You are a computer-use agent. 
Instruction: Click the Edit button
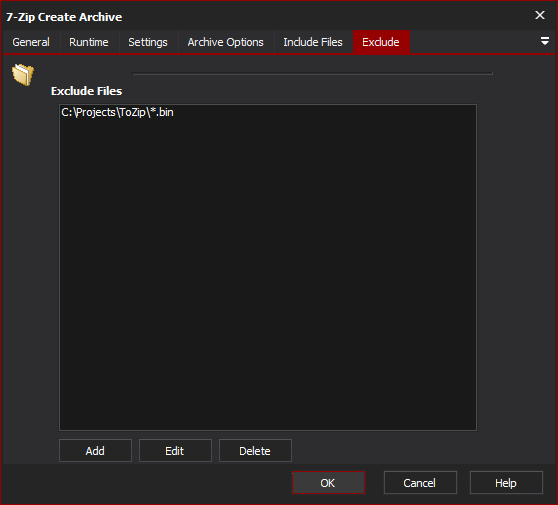coord(175,451)
